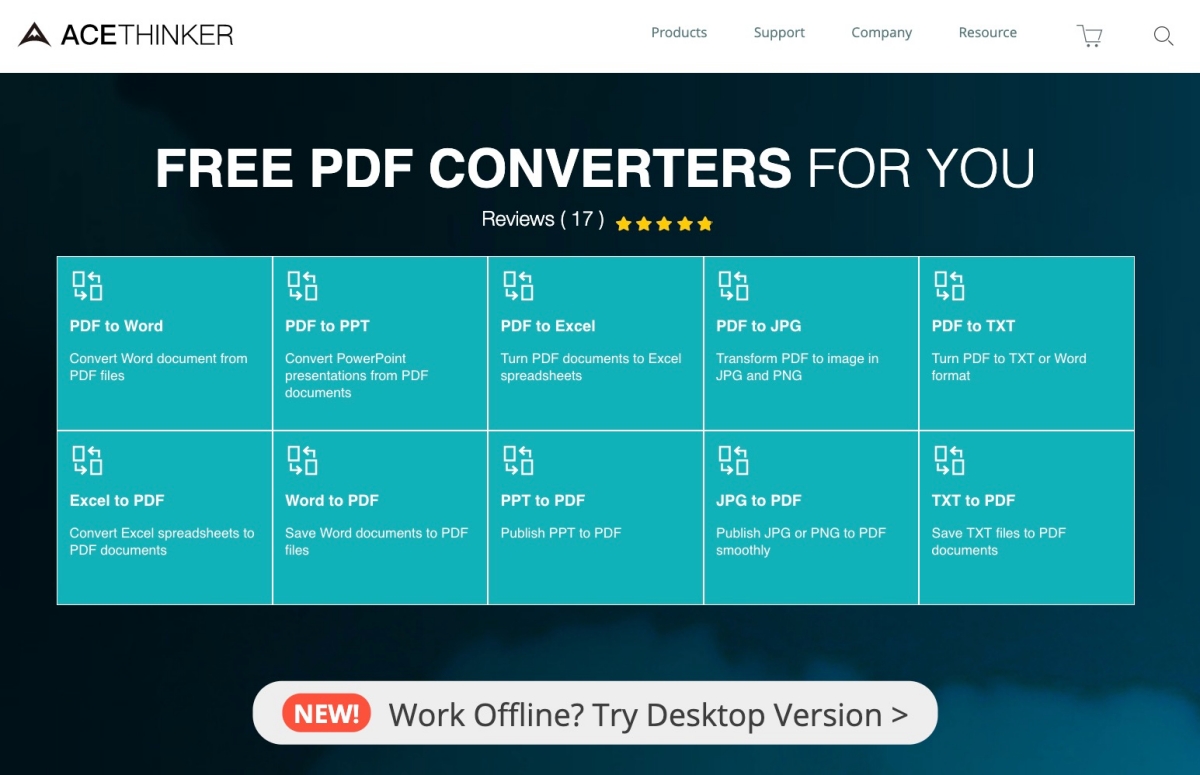Open the Company menu
This screenshot has height=775, width=1200.
pyautogui.click(x=881, y=33)
